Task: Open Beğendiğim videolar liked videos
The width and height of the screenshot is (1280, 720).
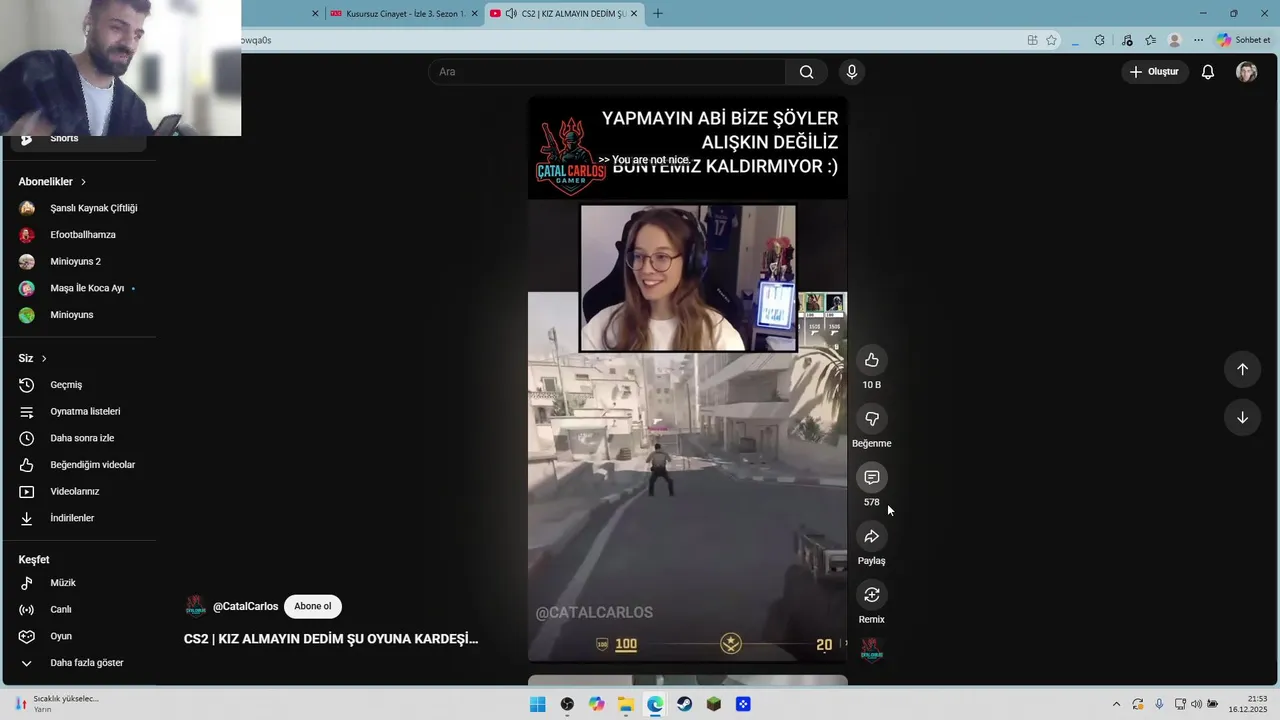Action: tap(78, 465)
